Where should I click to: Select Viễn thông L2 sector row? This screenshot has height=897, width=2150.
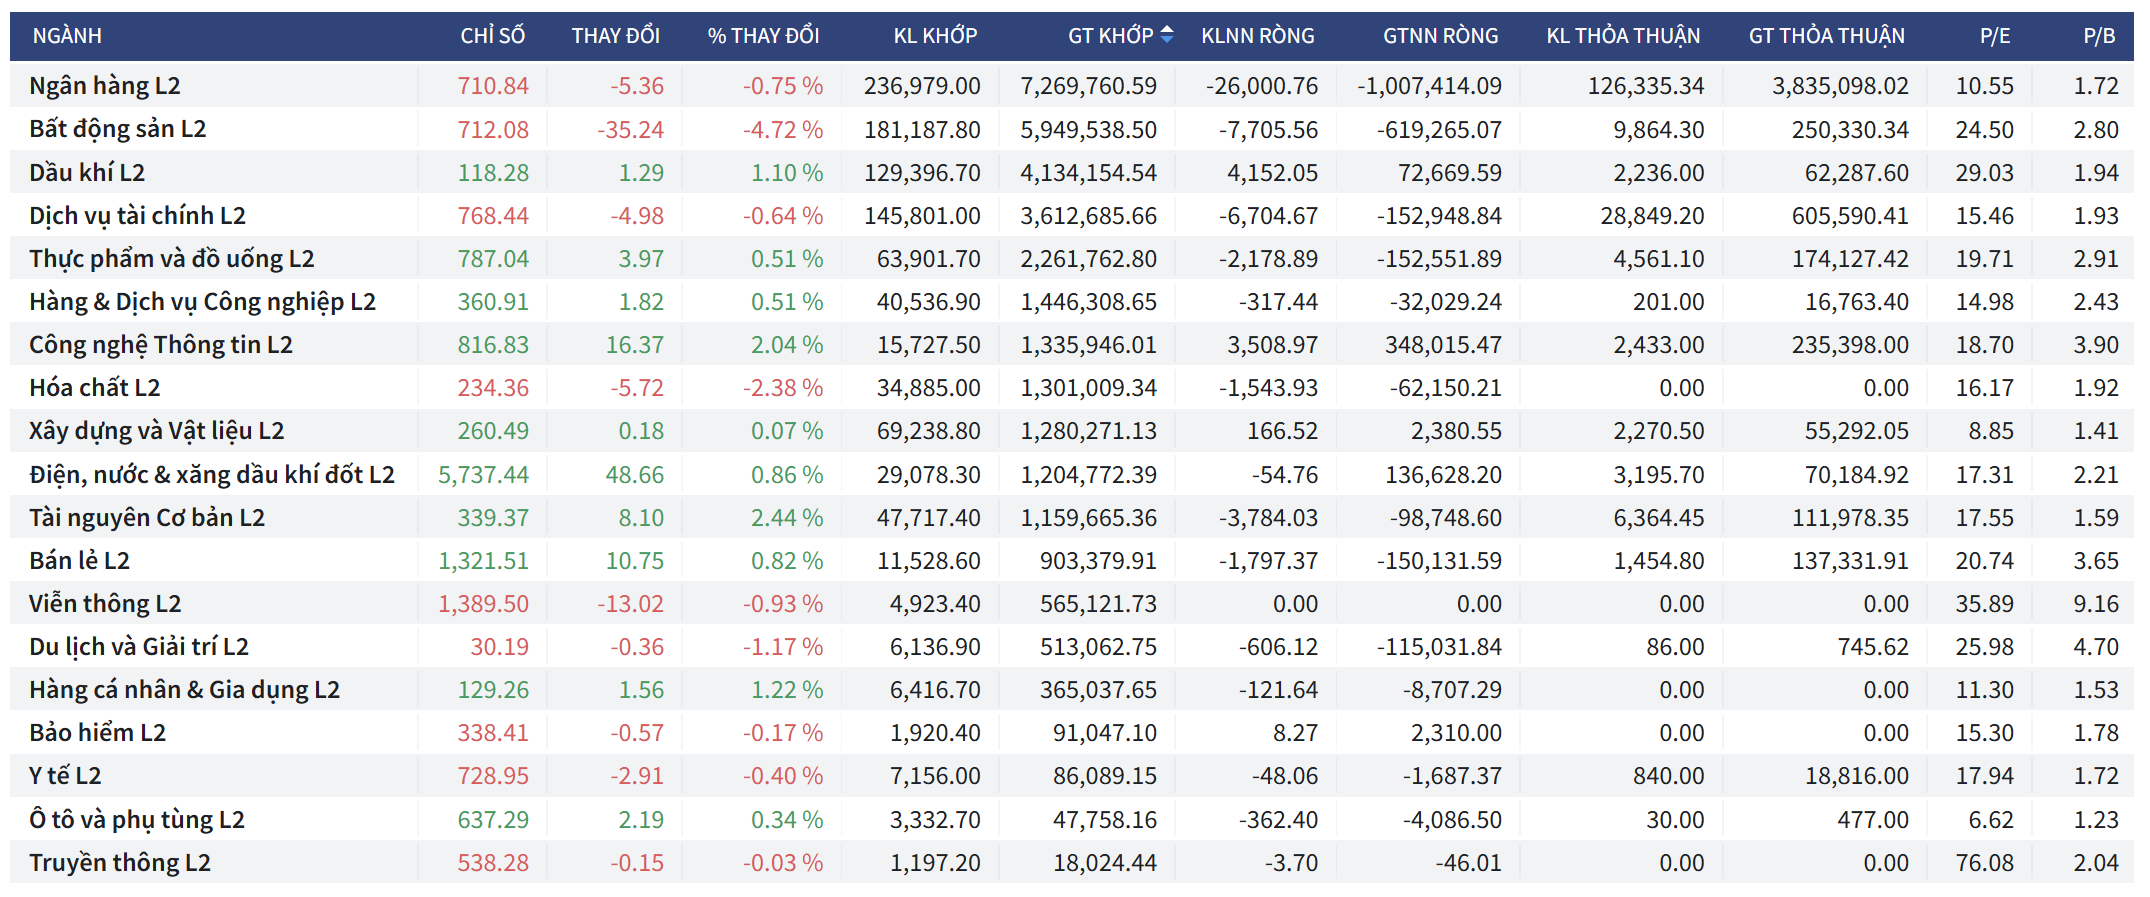pyautogui.click(x=105, y=604)
